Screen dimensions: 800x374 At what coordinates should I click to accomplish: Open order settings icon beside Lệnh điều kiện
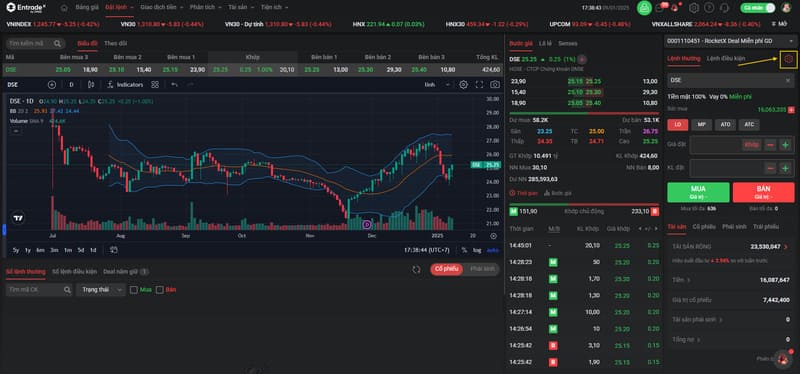point(789,59)
